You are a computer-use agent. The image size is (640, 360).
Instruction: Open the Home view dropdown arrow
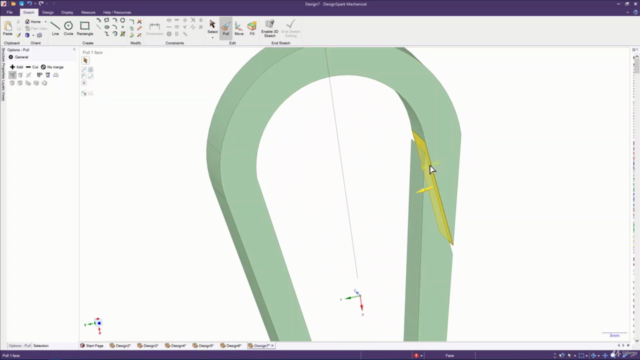pyautogui.click(x=45, y=22)
